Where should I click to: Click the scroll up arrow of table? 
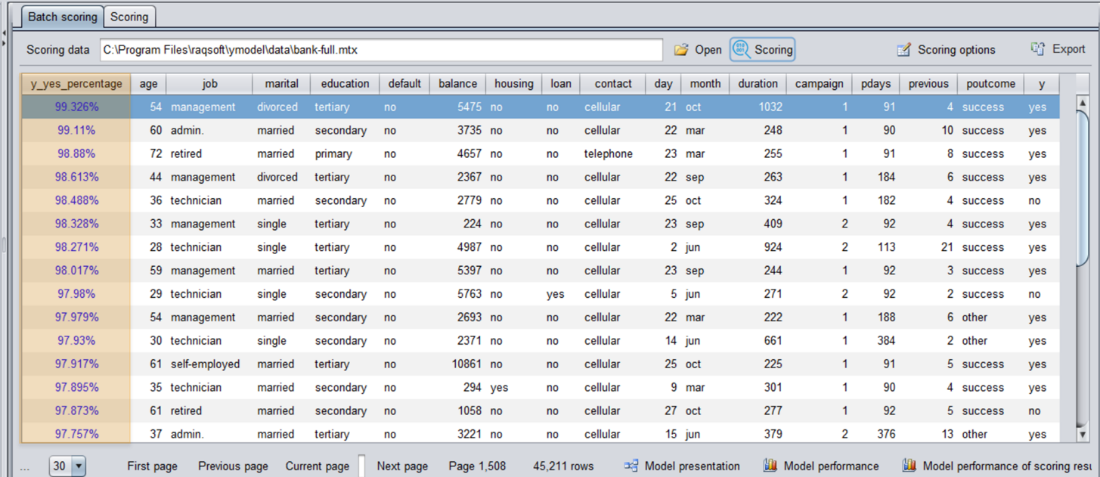pos(1081,103)
